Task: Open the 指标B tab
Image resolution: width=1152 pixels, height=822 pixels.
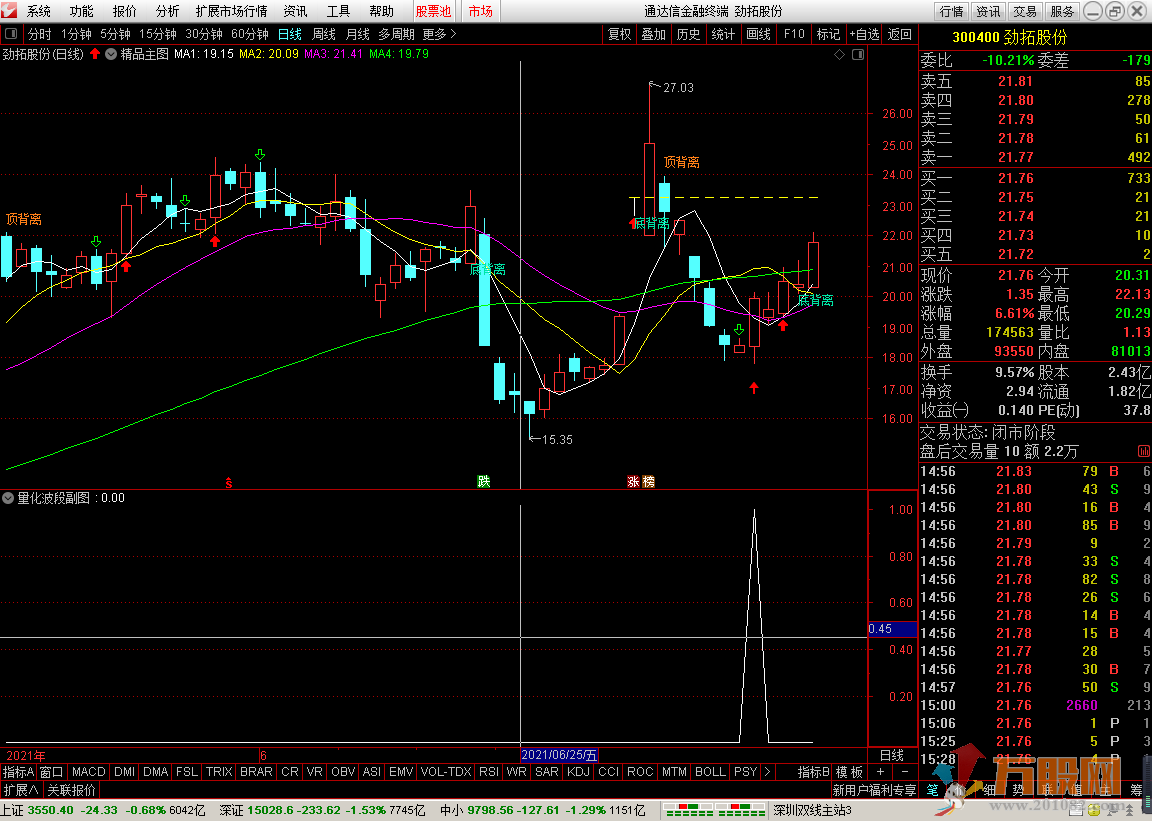Action: 813,772
